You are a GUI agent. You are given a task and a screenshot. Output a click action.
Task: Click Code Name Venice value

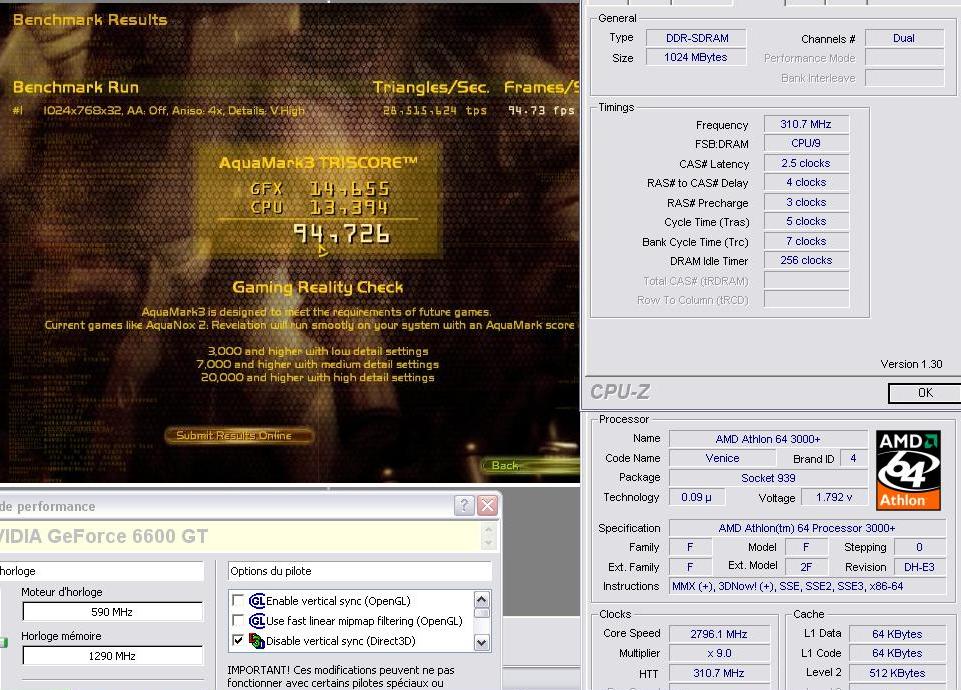[722, 458]
